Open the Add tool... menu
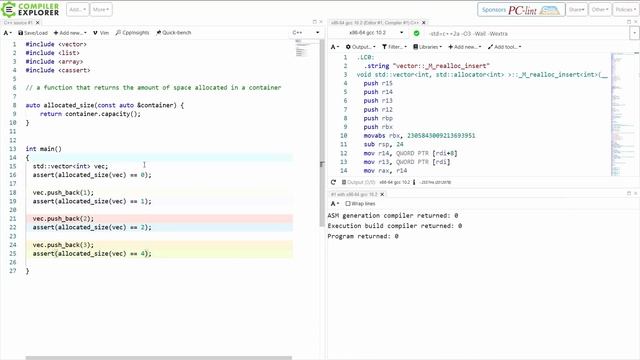Screen dimensions: 640x360 pyautogui.click(x=504, y=47)
